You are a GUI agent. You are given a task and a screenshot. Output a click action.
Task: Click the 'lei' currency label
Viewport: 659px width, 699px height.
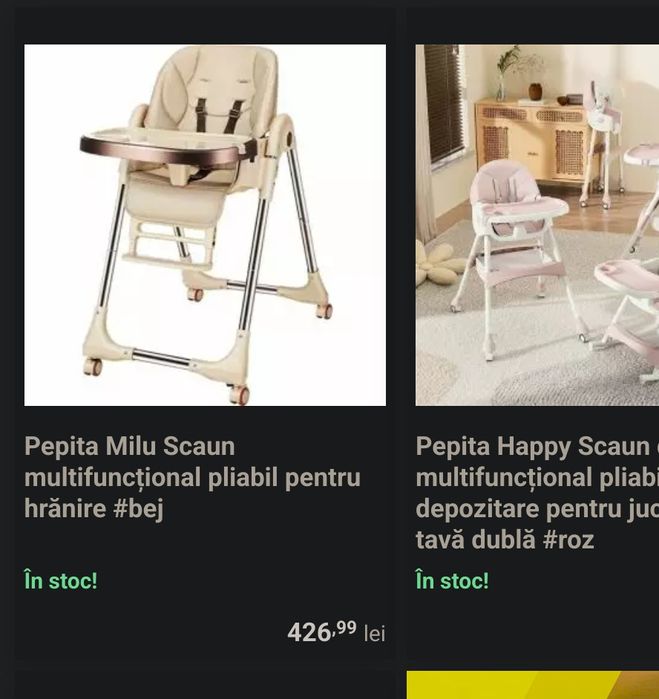[375, 634]
